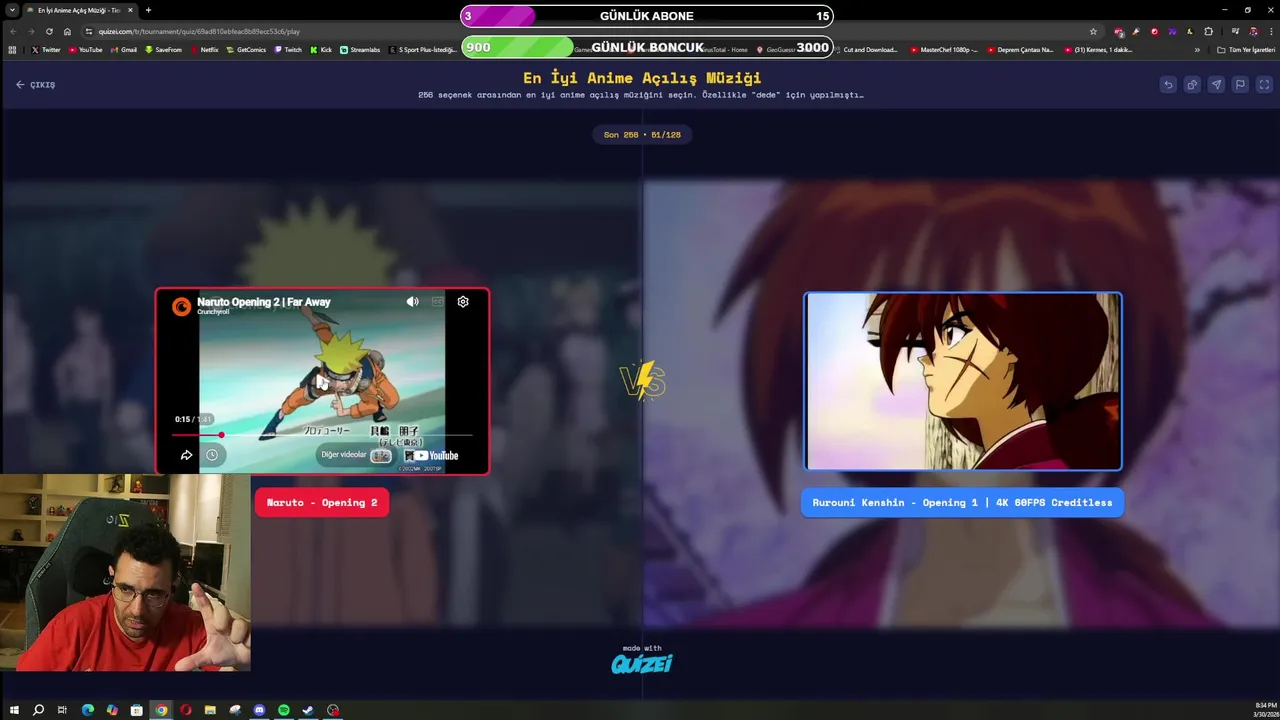Open Opera browser from taskbar
The width and height of the screenshot is (1280, 720).
click(x=185, y=710)
